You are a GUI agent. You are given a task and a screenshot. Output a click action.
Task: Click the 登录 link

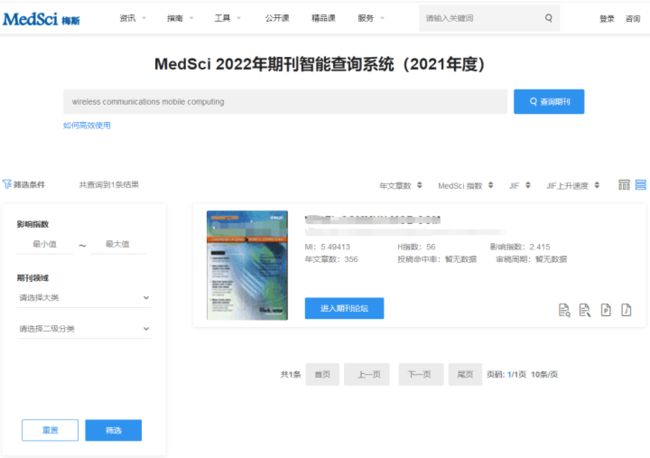tap(606, 19)
